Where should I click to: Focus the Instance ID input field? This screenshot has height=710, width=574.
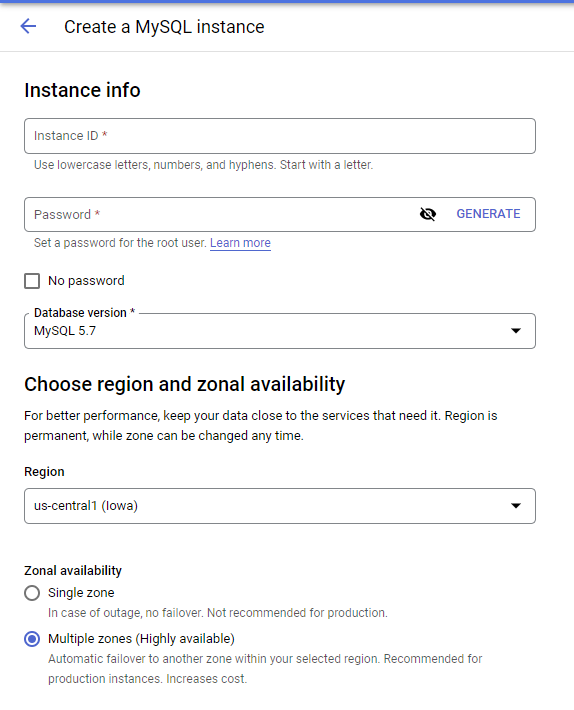(x=280, y=136)
